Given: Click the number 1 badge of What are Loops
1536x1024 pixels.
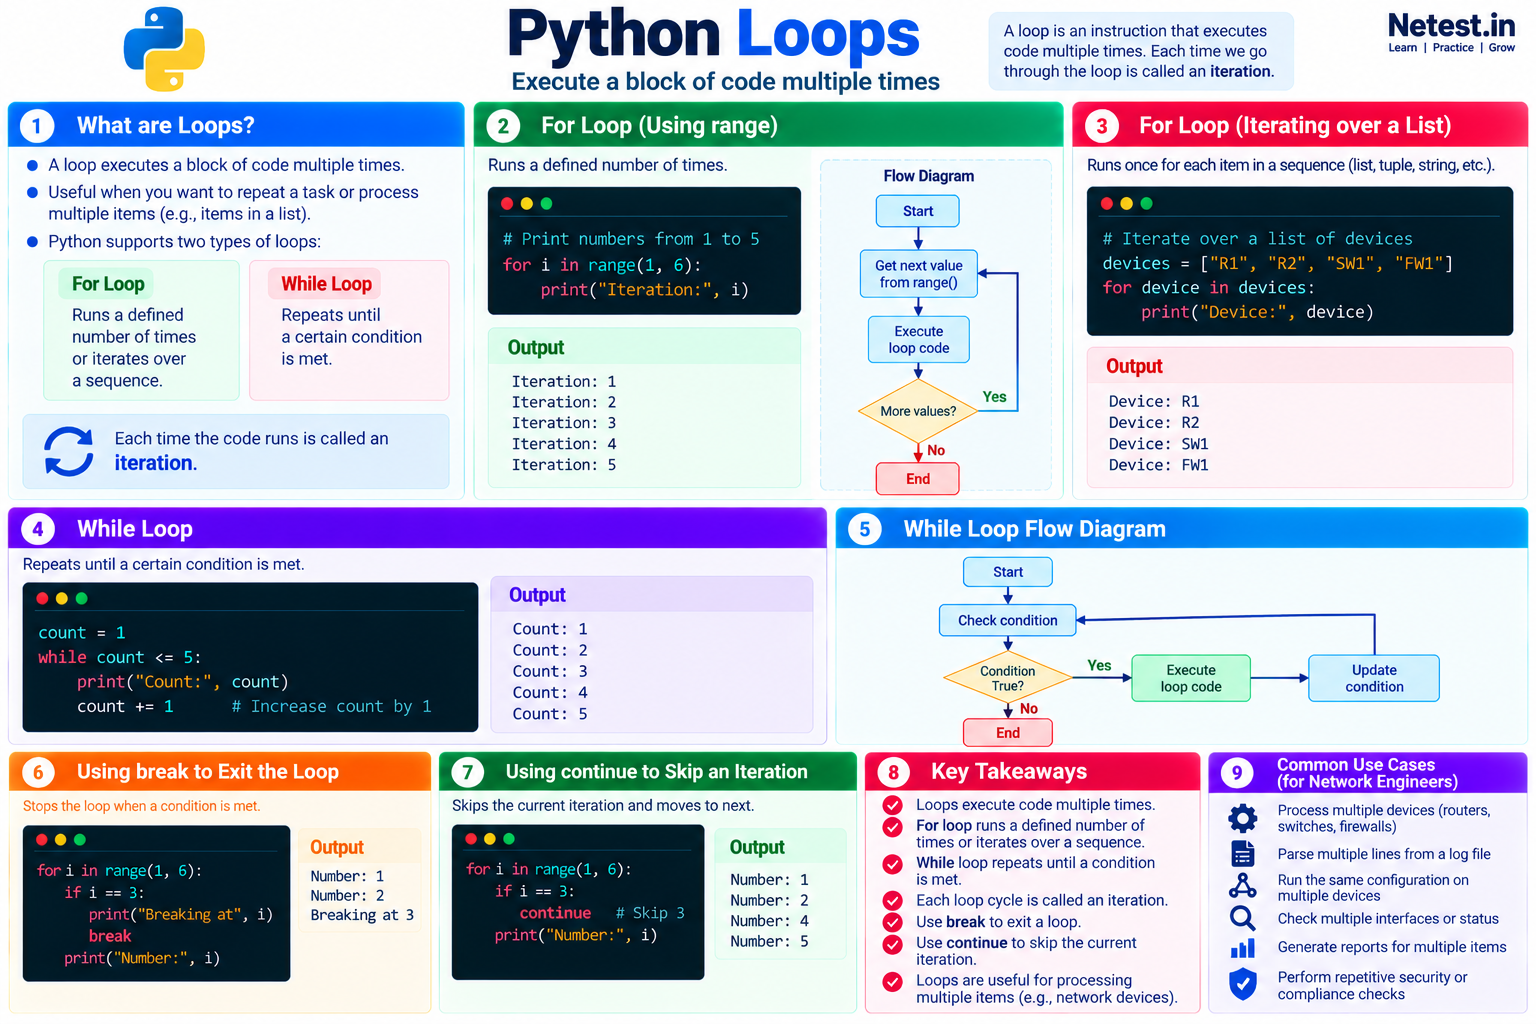Looking at the screenshot, I should (37, 126).
